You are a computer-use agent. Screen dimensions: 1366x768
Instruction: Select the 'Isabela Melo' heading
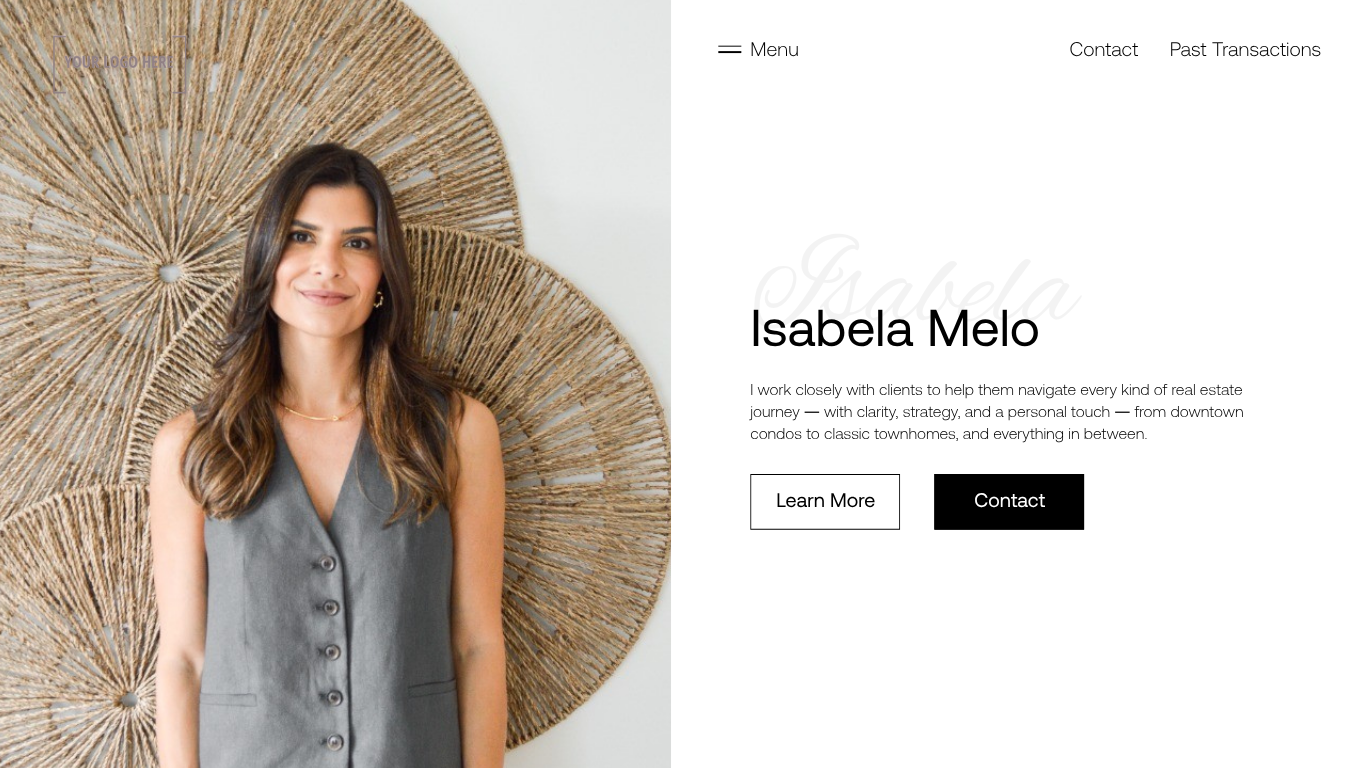(x=894, y=329)
